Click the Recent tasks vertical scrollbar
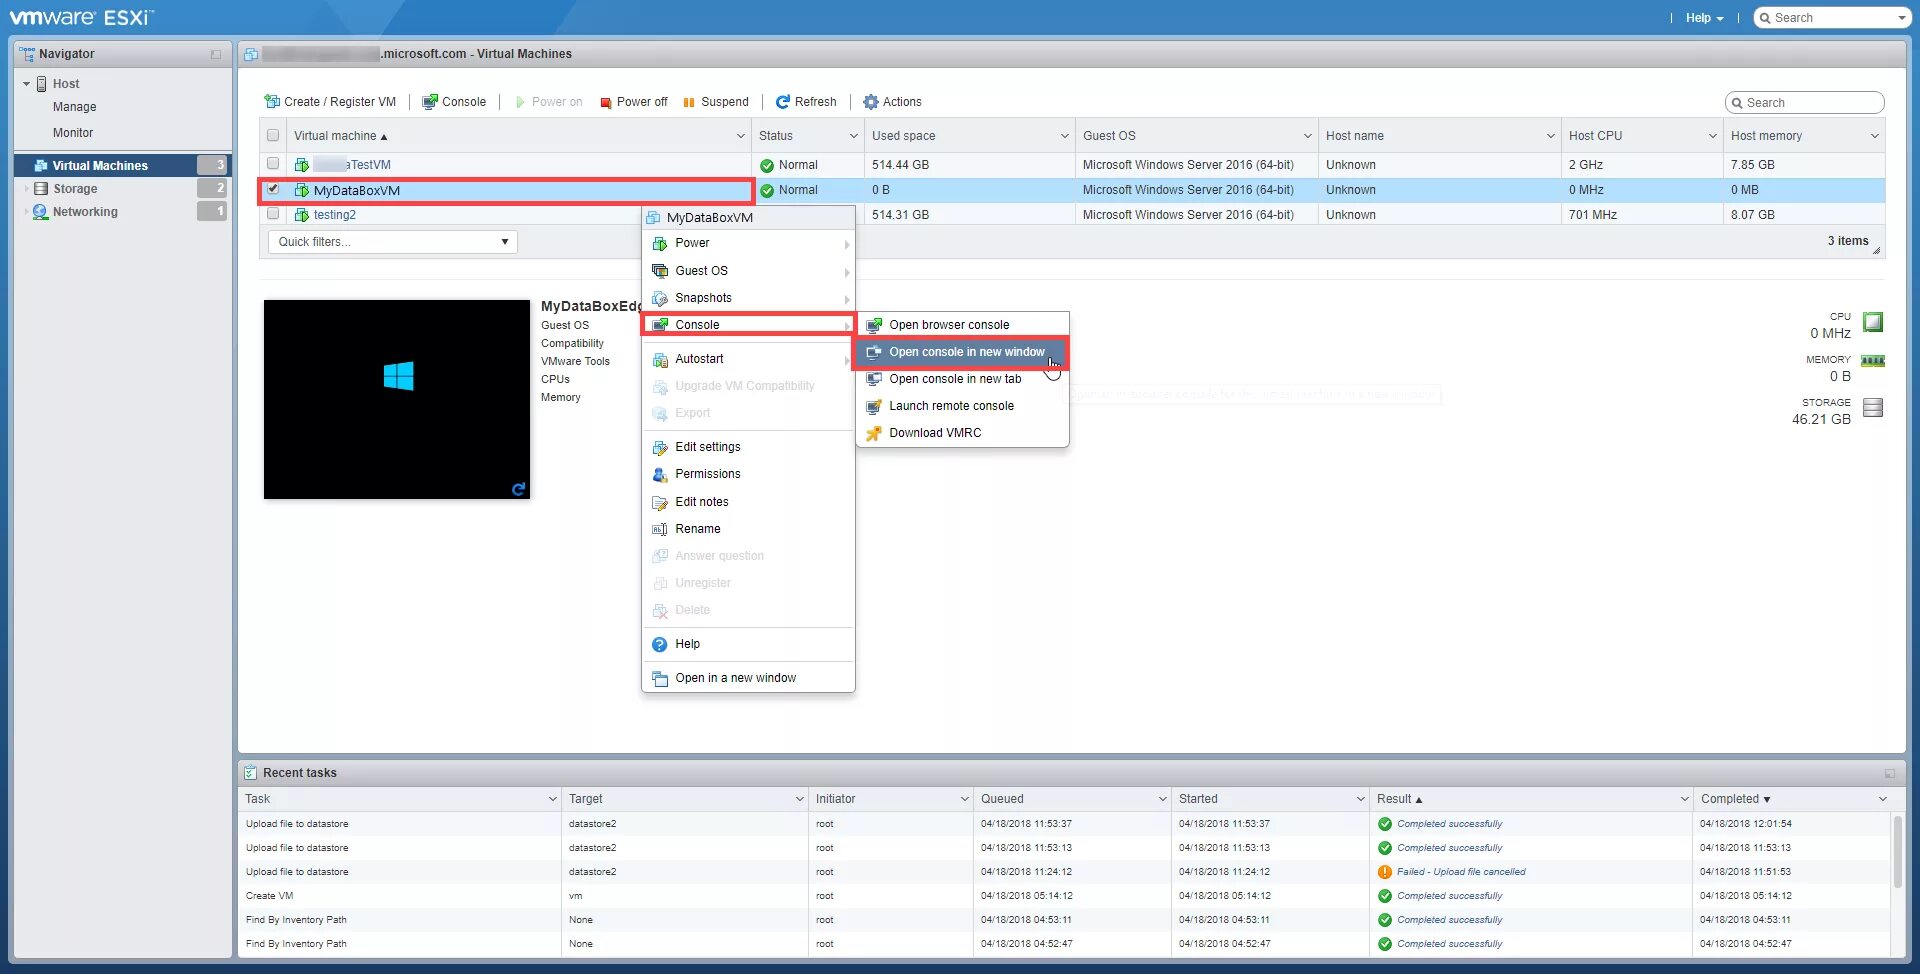The image size is (1920, 974). [x=1898, y=852]
